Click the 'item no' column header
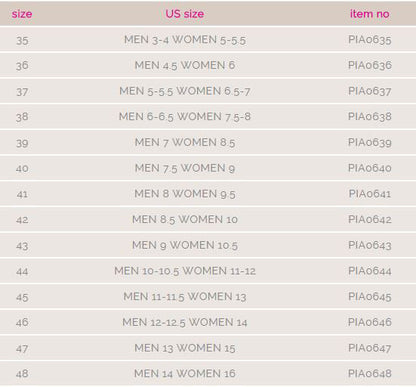Viewport: 416px width, 387px height. tap(370, 14)
